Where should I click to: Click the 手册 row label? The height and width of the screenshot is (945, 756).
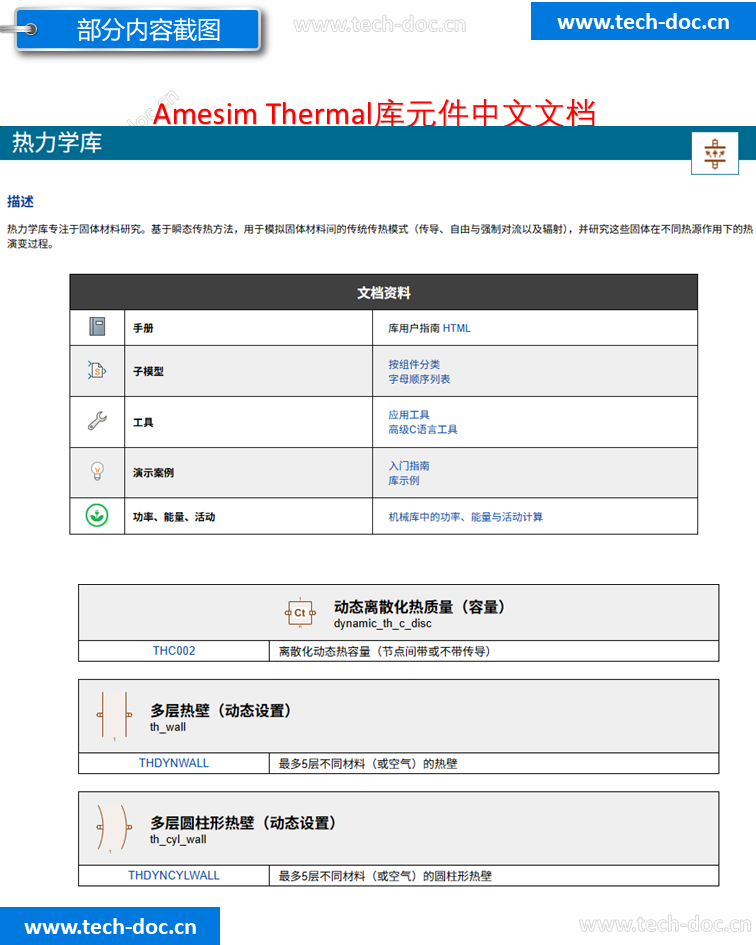(x=143, y=328)
